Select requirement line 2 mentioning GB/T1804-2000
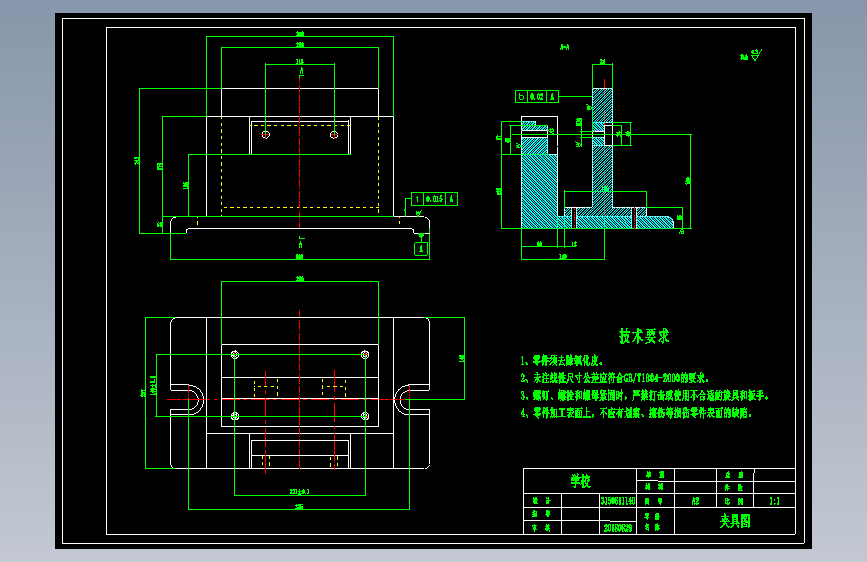This screenshot has width=867, height=562. (x=614, y=378)
